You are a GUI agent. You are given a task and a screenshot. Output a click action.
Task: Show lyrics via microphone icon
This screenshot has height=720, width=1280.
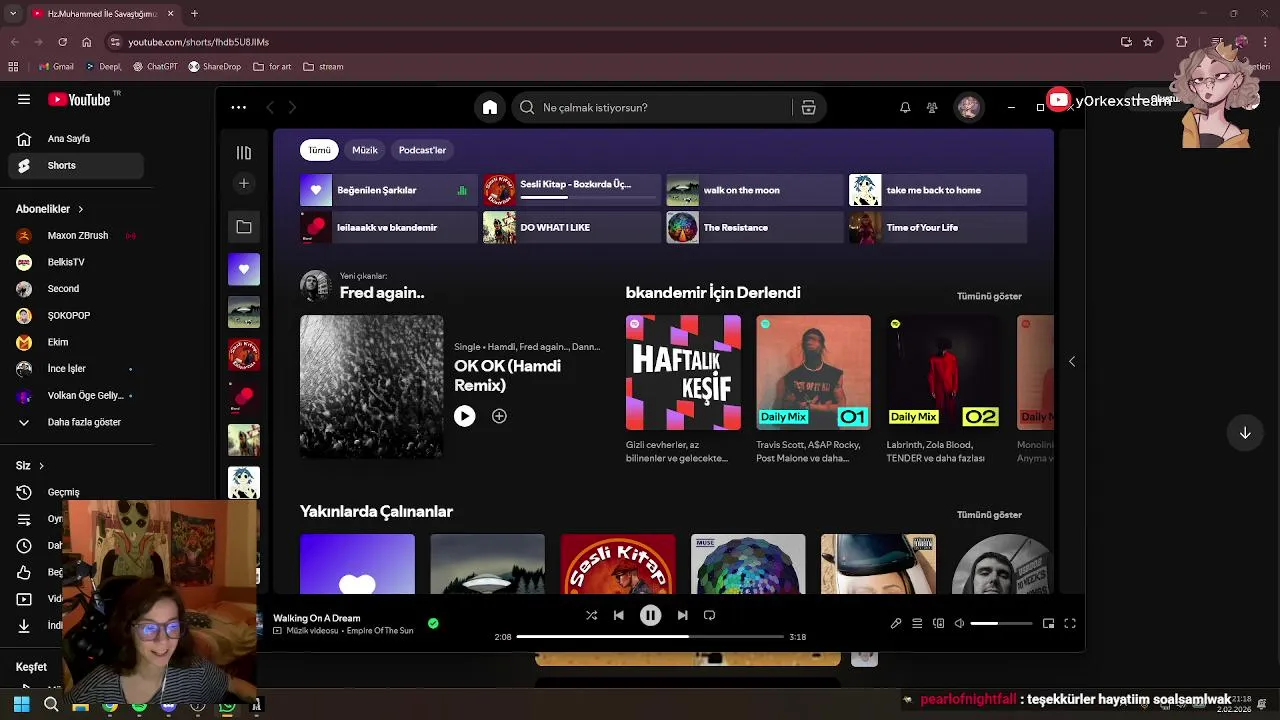click(896, 624)
